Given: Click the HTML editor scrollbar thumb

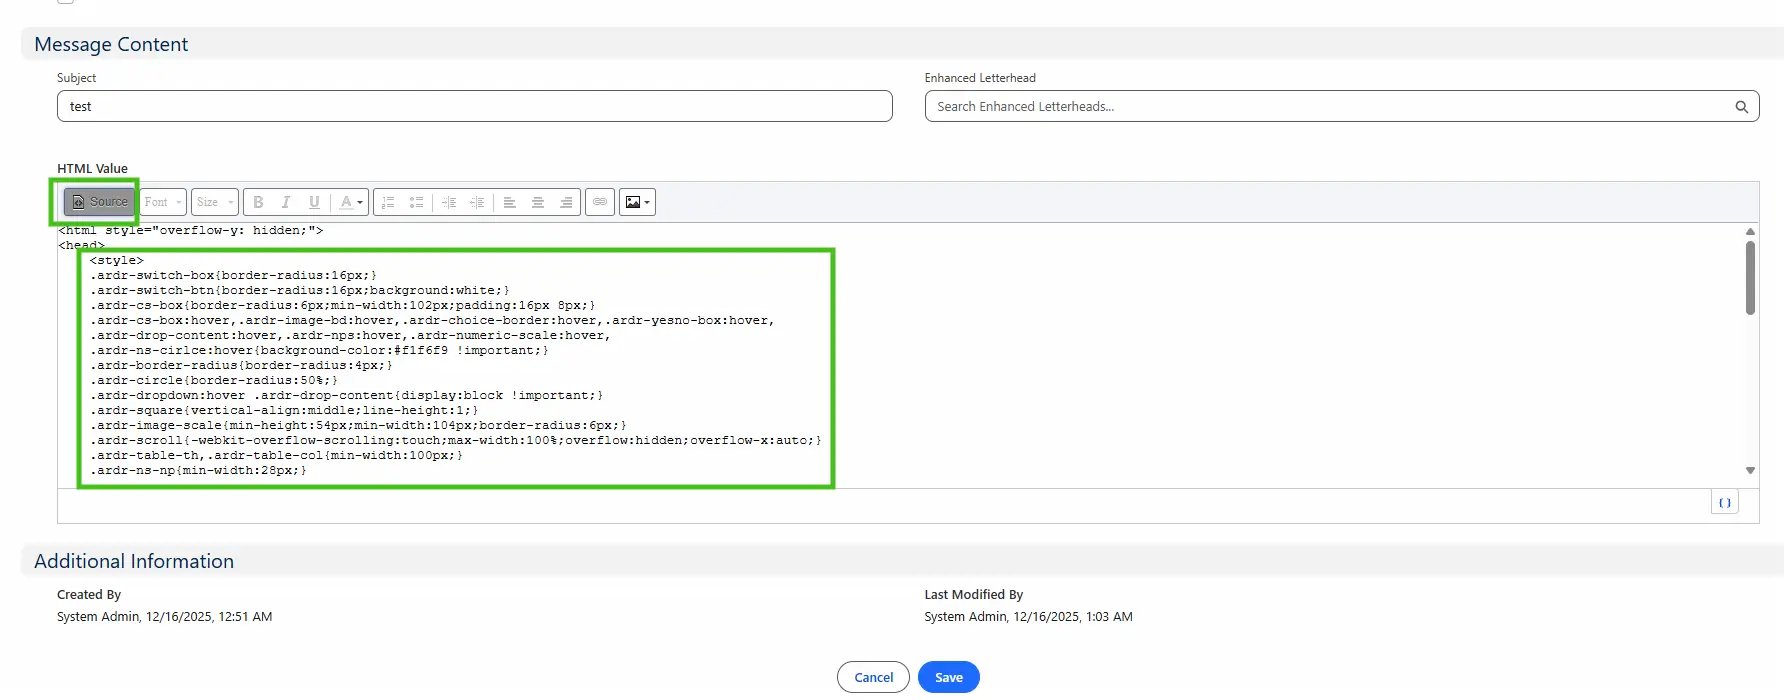Looking at the screenshot, I should 1750,278.
